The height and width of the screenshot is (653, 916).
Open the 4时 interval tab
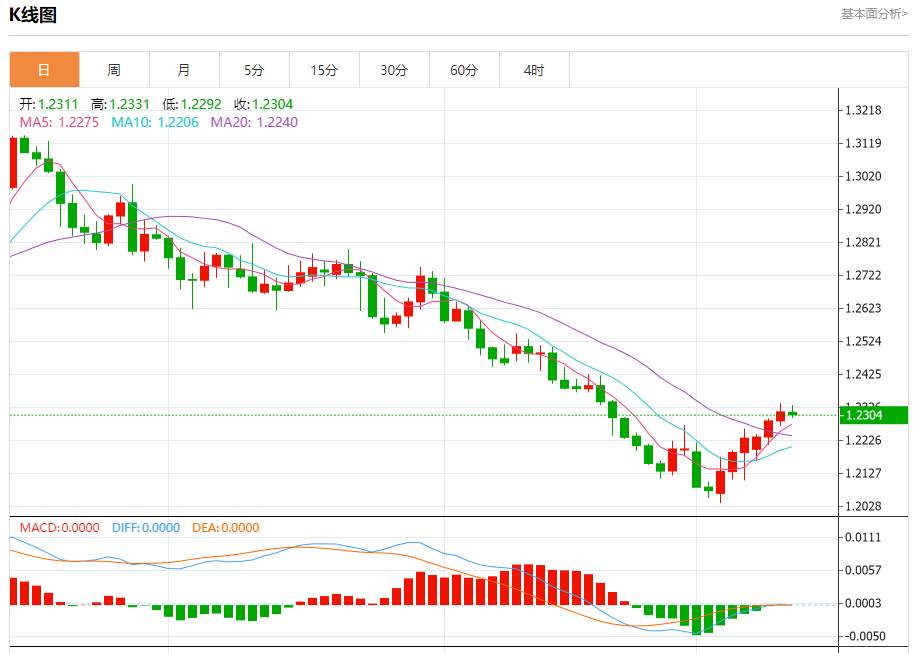535,70
